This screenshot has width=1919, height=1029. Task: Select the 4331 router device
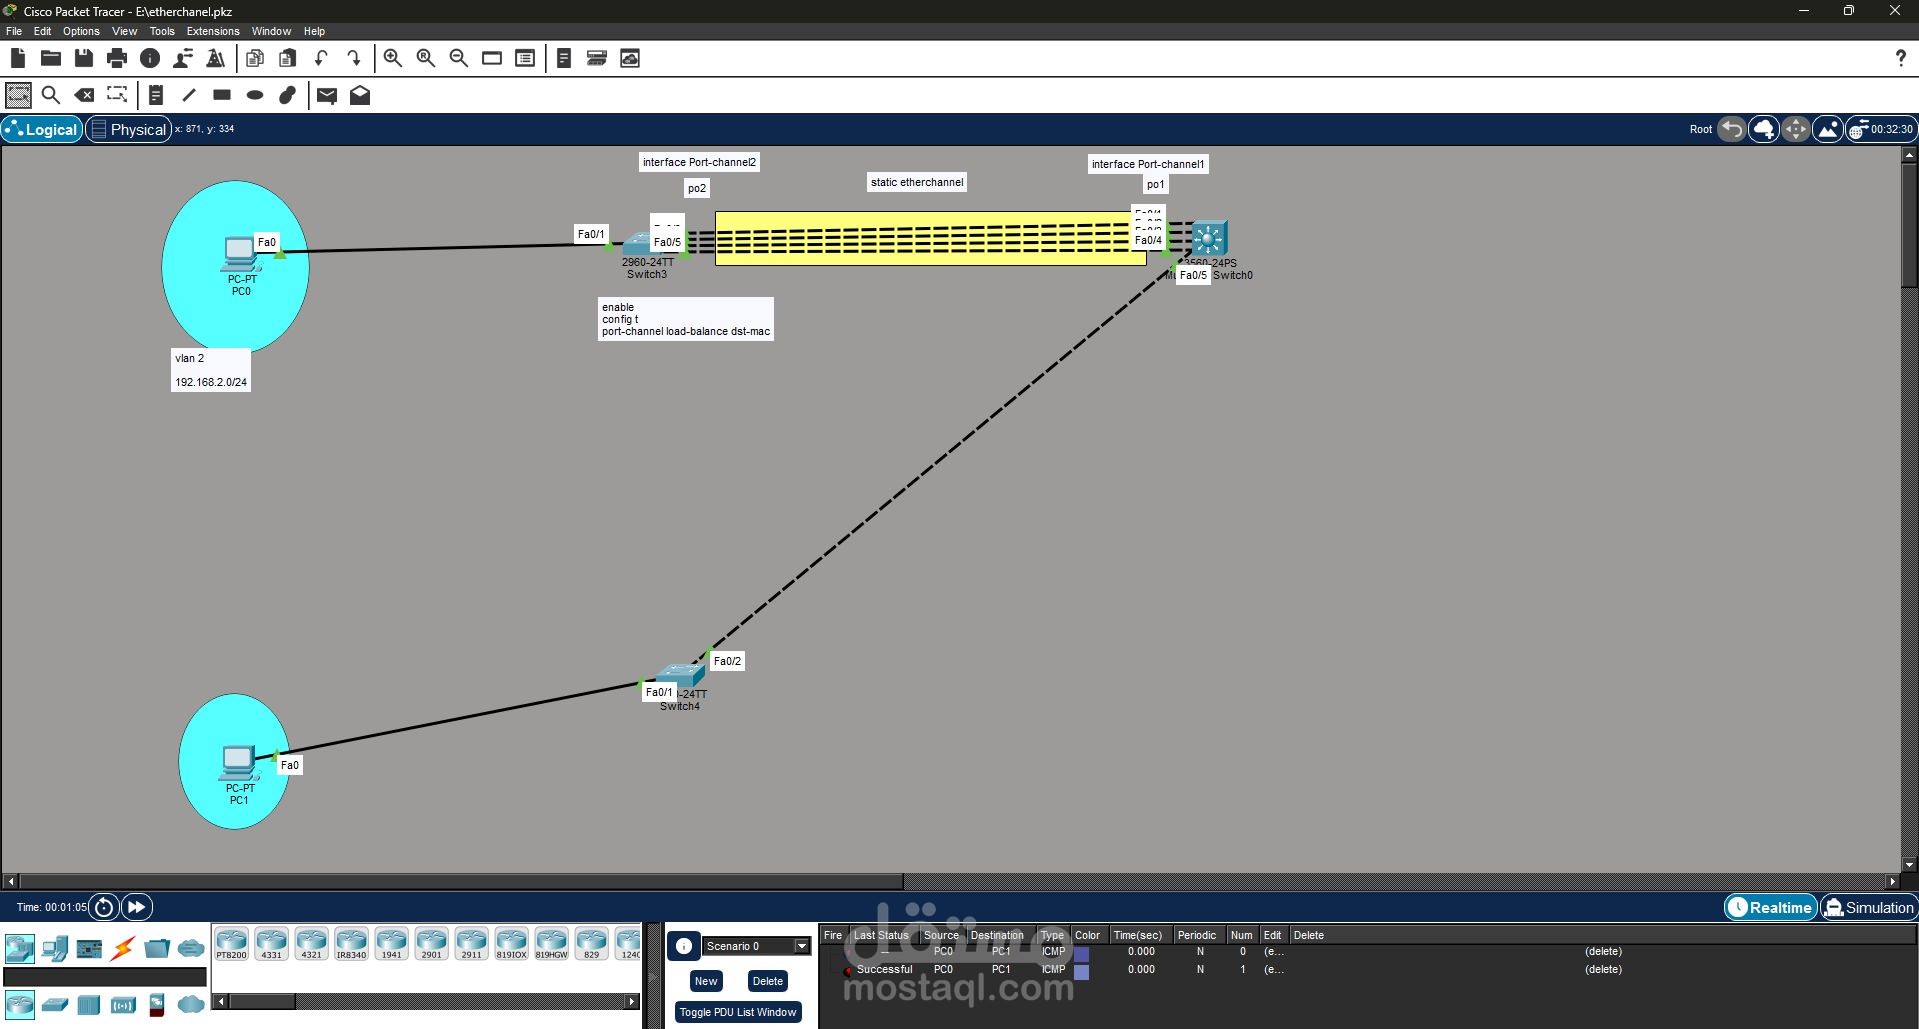[271, 944]
